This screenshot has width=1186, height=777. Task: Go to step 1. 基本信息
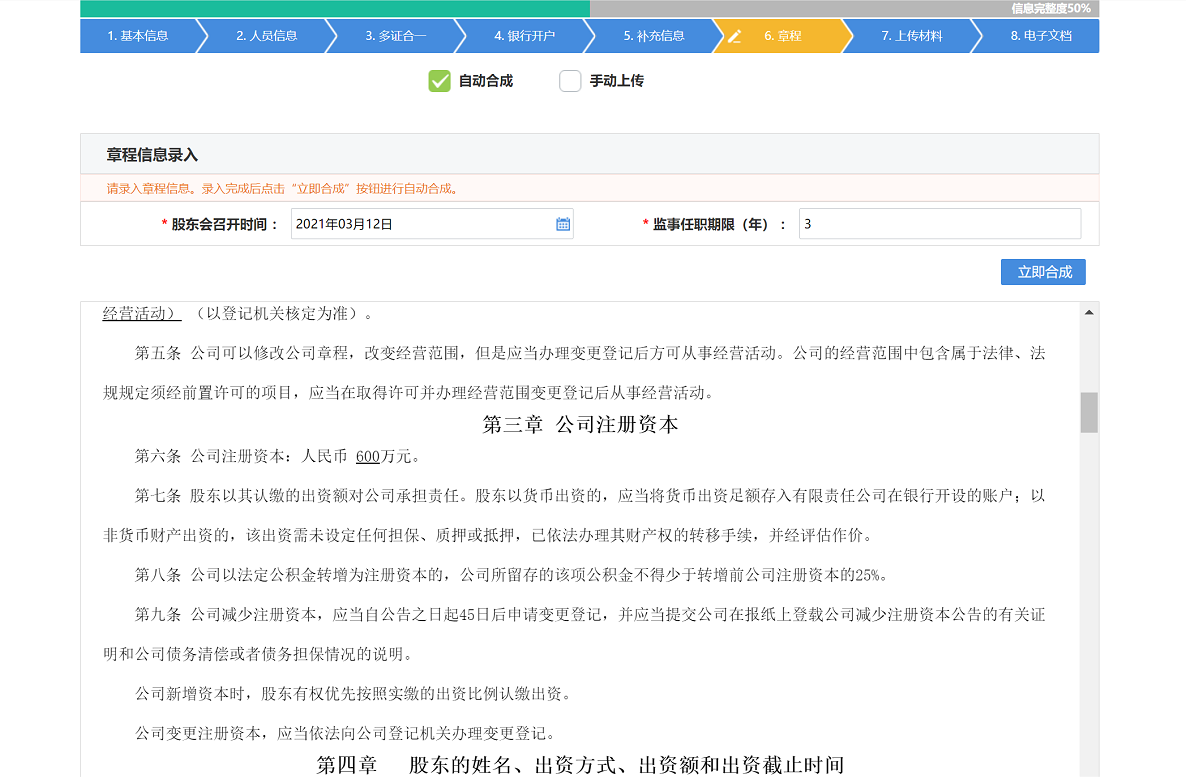coord(138,36)
